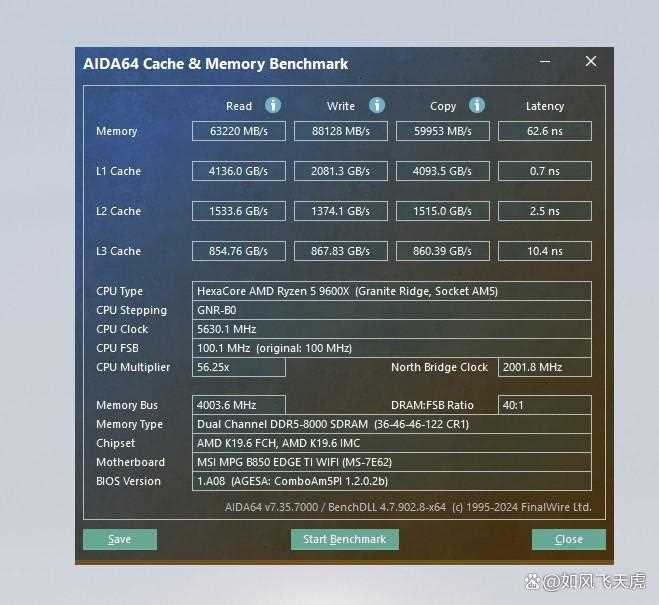This screenshot has width=659, height=605.
Task: Click Memory Type field DDR5-8000 SDRAM
Action: pos(392,424)
